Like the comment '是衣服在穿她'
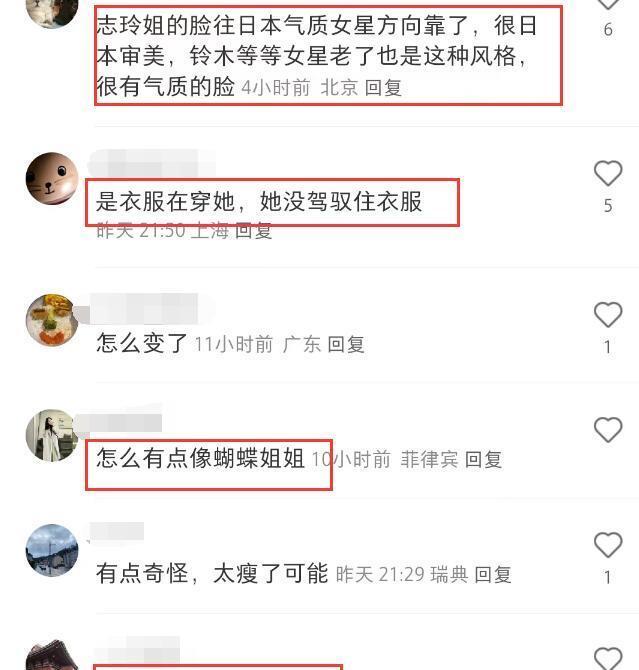This screenshot has height=670, width=639. point(608,173)
